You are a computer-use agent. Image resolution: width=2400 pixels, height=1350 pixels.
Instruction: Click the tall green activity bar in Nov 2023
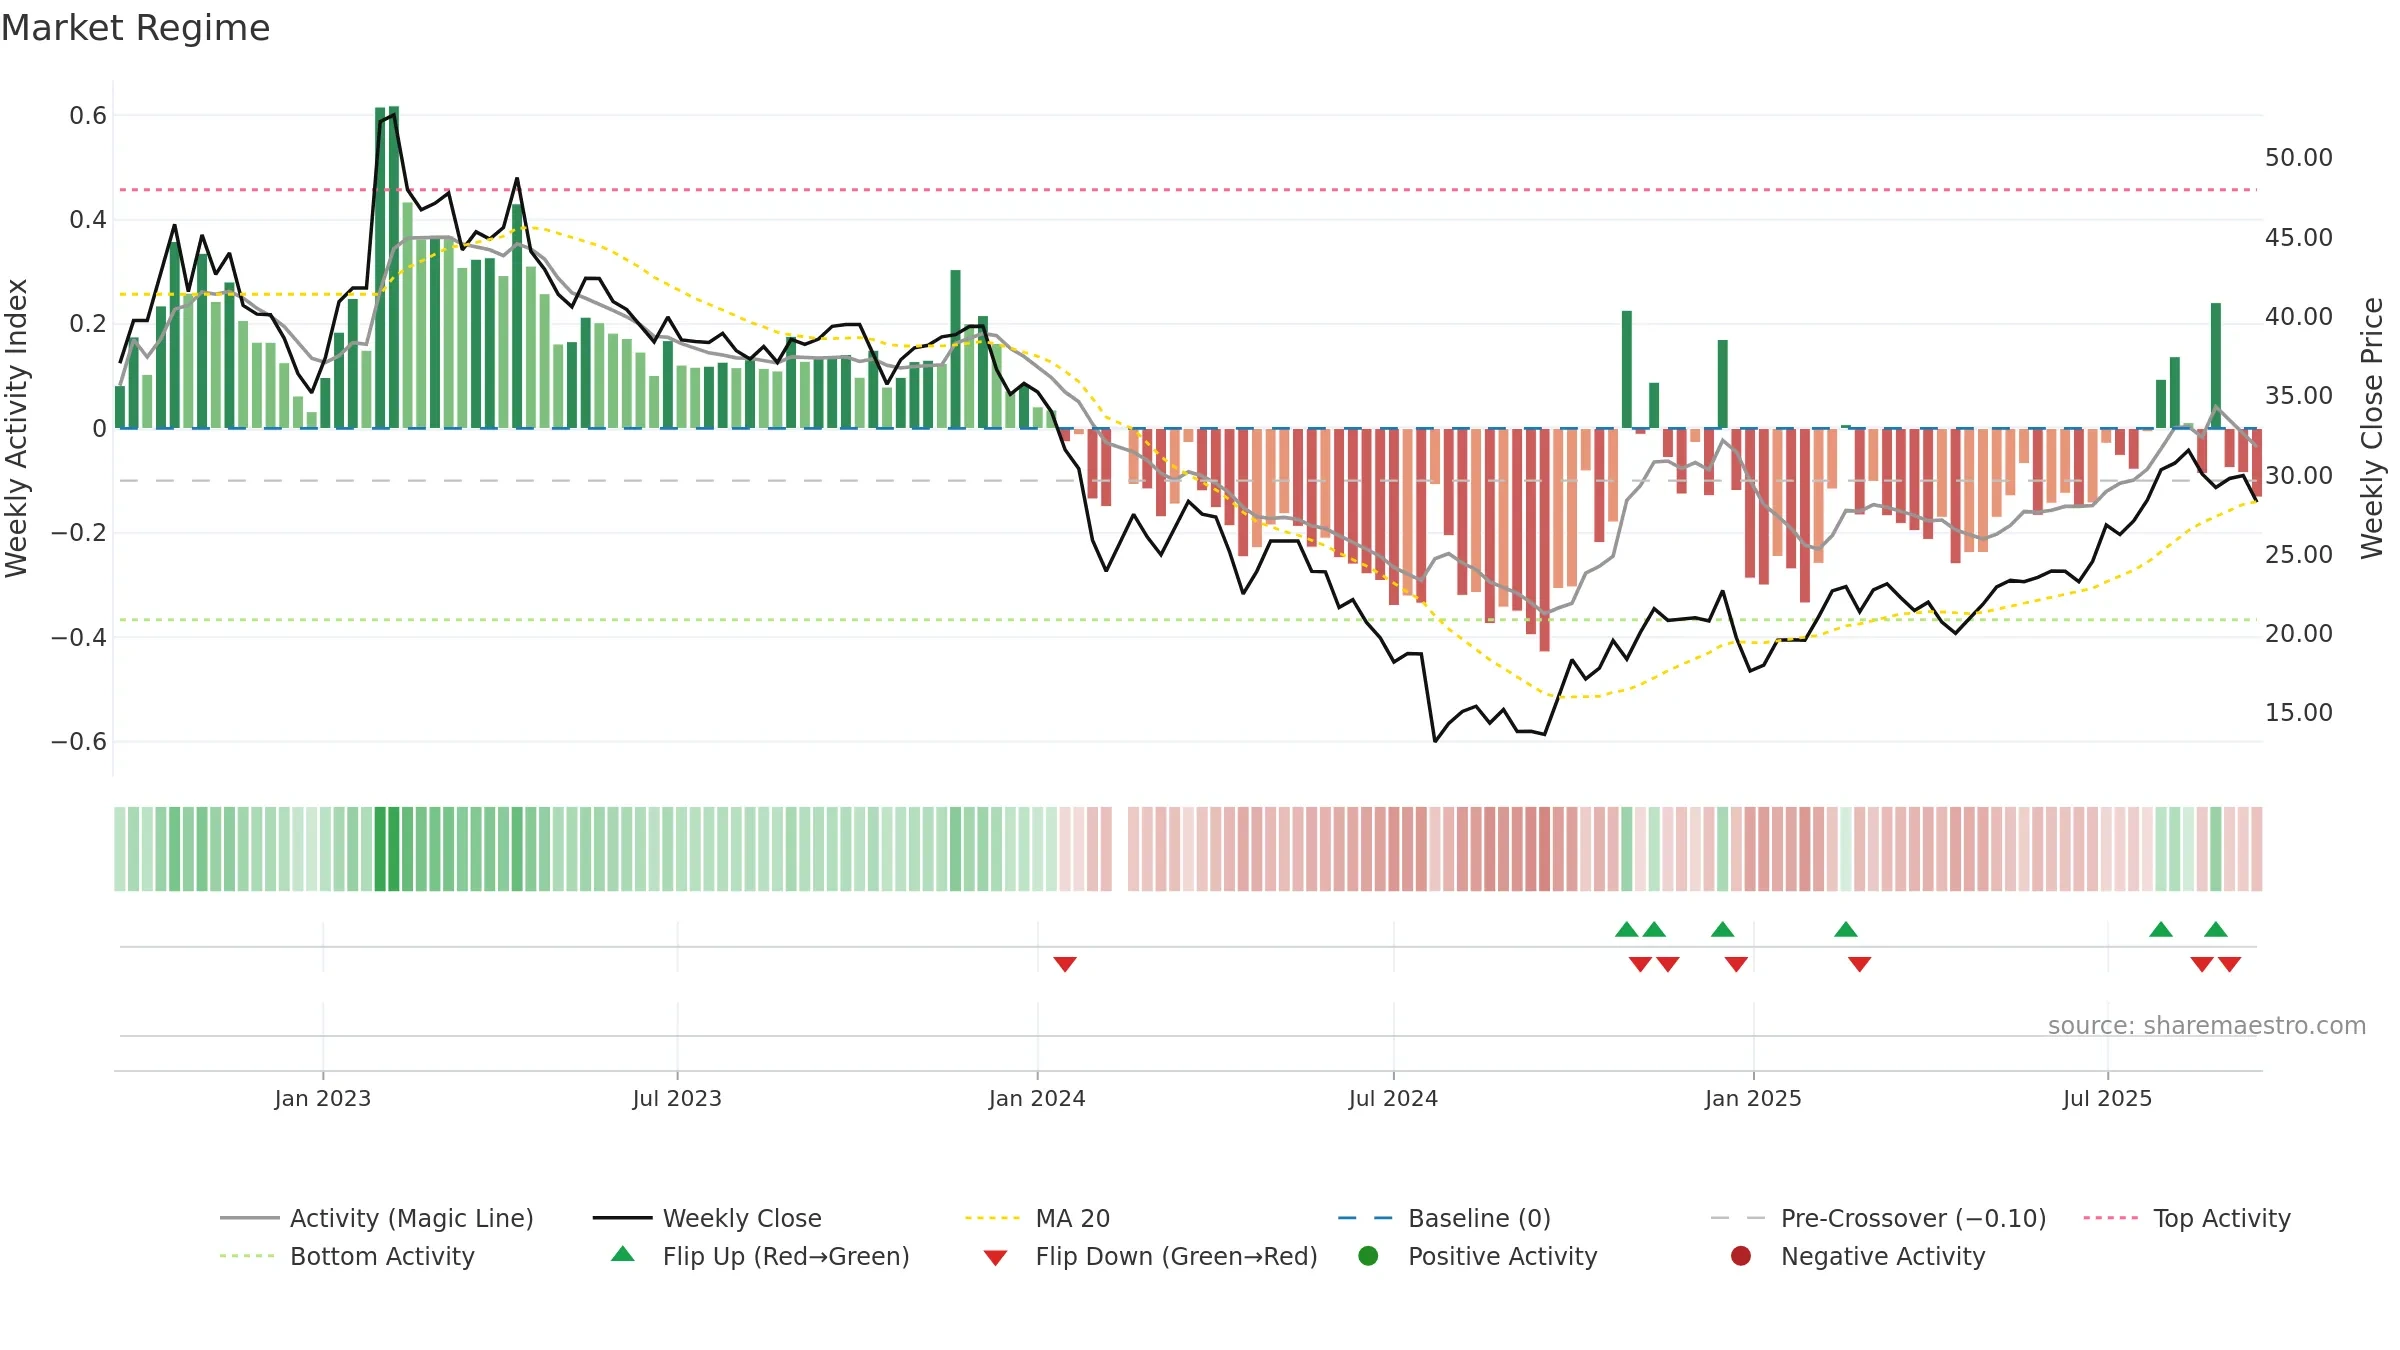point(955,349)
